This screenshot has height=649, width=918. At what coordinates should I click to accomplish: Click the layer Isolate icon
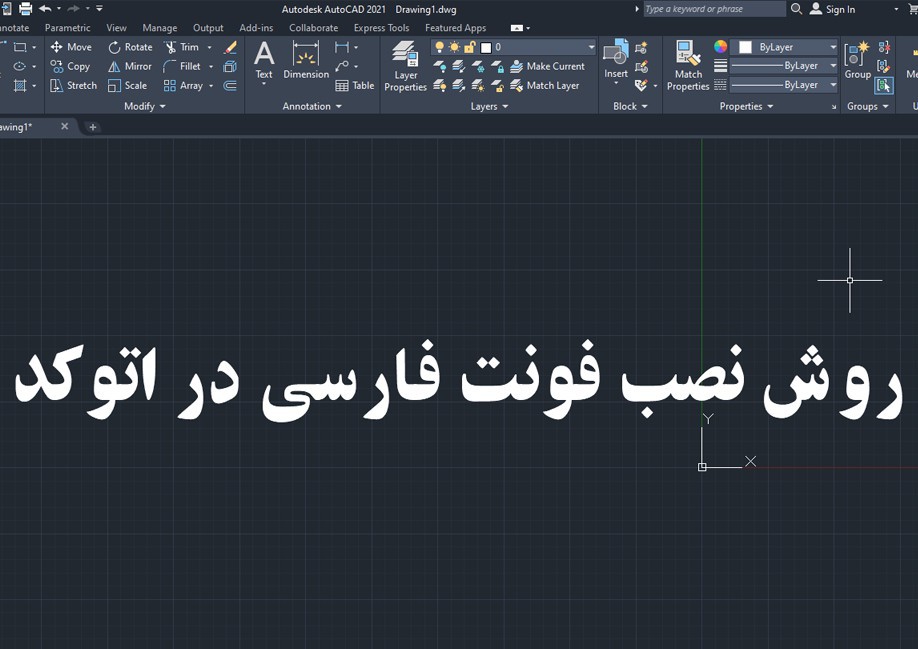tap(458, 66)
